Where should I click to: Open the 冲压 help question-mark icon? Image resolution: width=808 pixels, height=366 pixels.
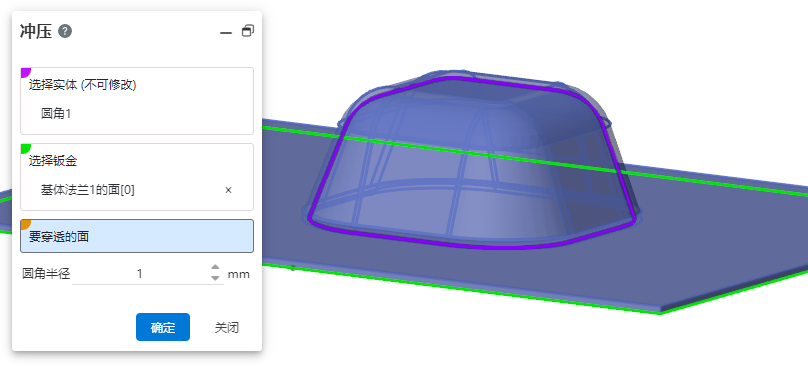click(x=65, y=31)
